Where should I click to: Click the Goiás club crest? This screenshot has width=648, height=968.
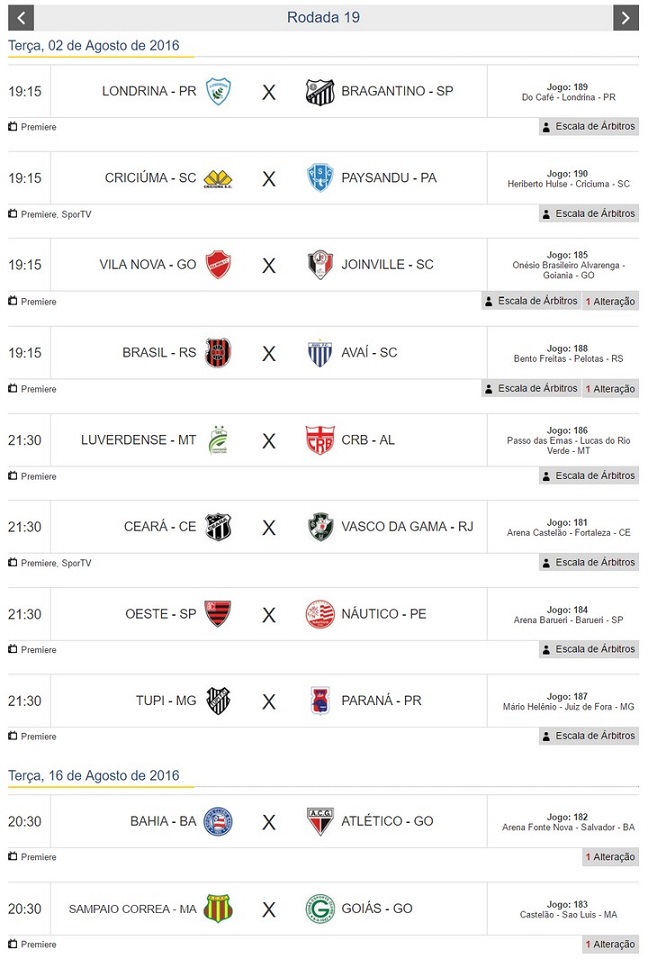click(x=319, y=909)
